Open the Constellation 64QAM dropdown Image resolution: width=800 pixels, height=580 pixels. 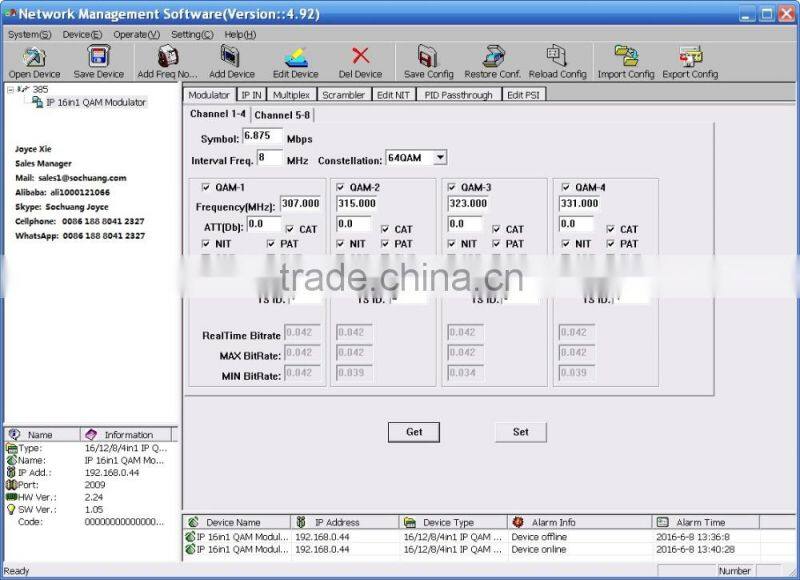click(440, 158)
